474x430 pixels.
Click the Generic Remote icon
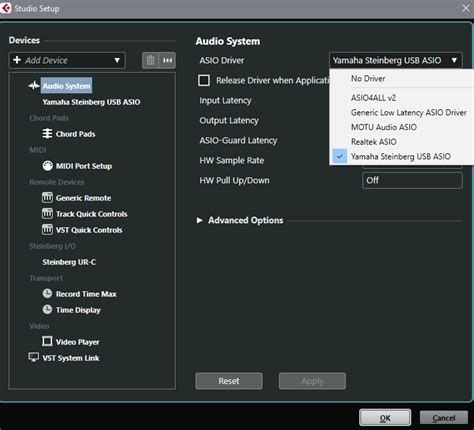coord(47,198)
